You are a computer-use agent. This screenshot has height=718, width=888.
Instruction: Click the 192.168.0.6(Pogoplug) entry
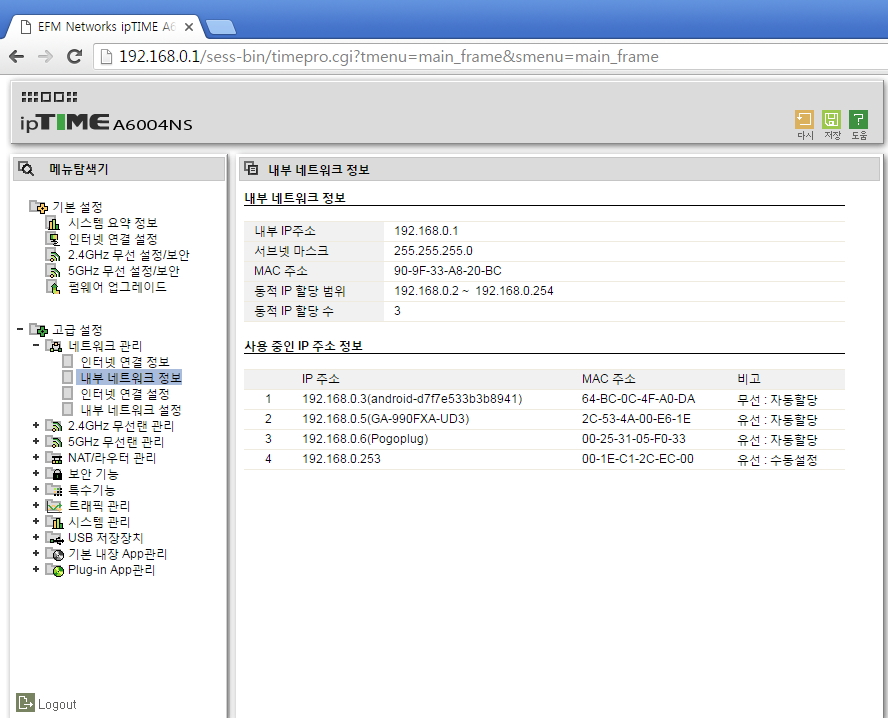[365, 439]
